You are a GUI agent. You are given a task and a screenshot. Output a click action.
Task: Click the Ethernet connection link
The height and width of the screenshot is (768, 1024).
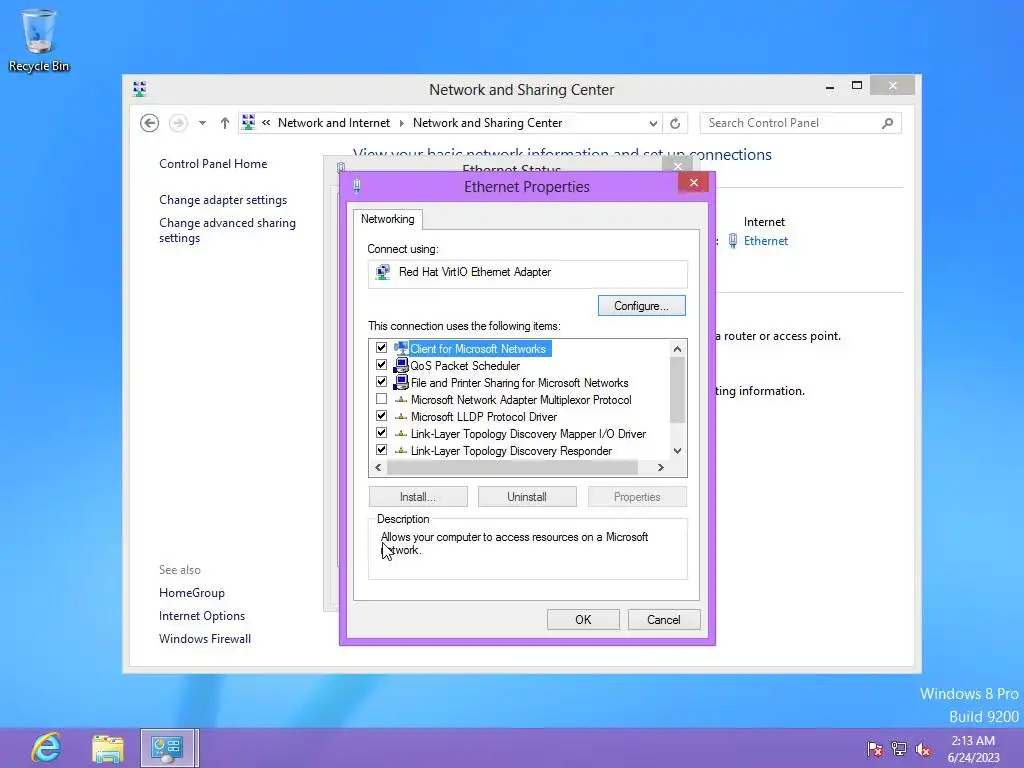(765, 241)
